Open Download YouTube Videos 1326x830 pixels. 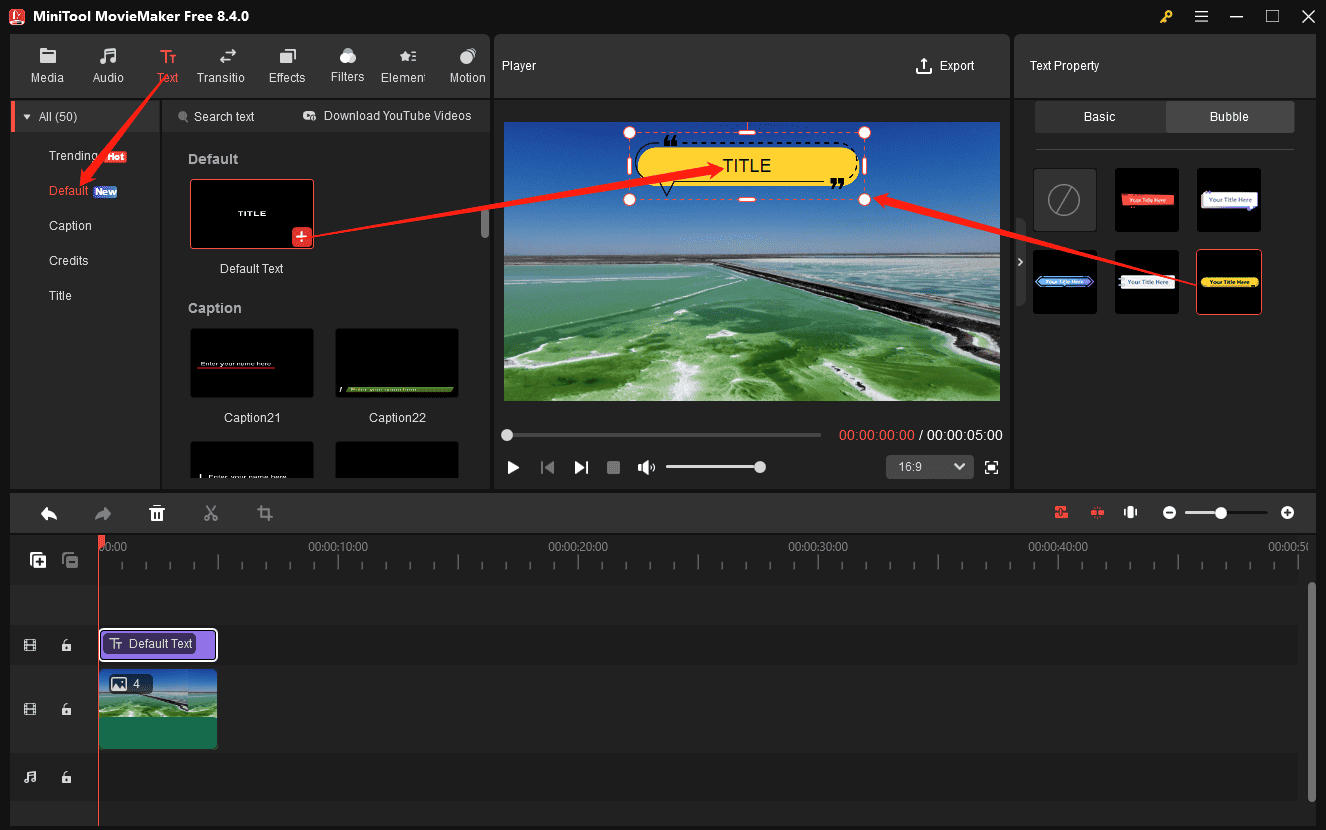pos(386,115)
